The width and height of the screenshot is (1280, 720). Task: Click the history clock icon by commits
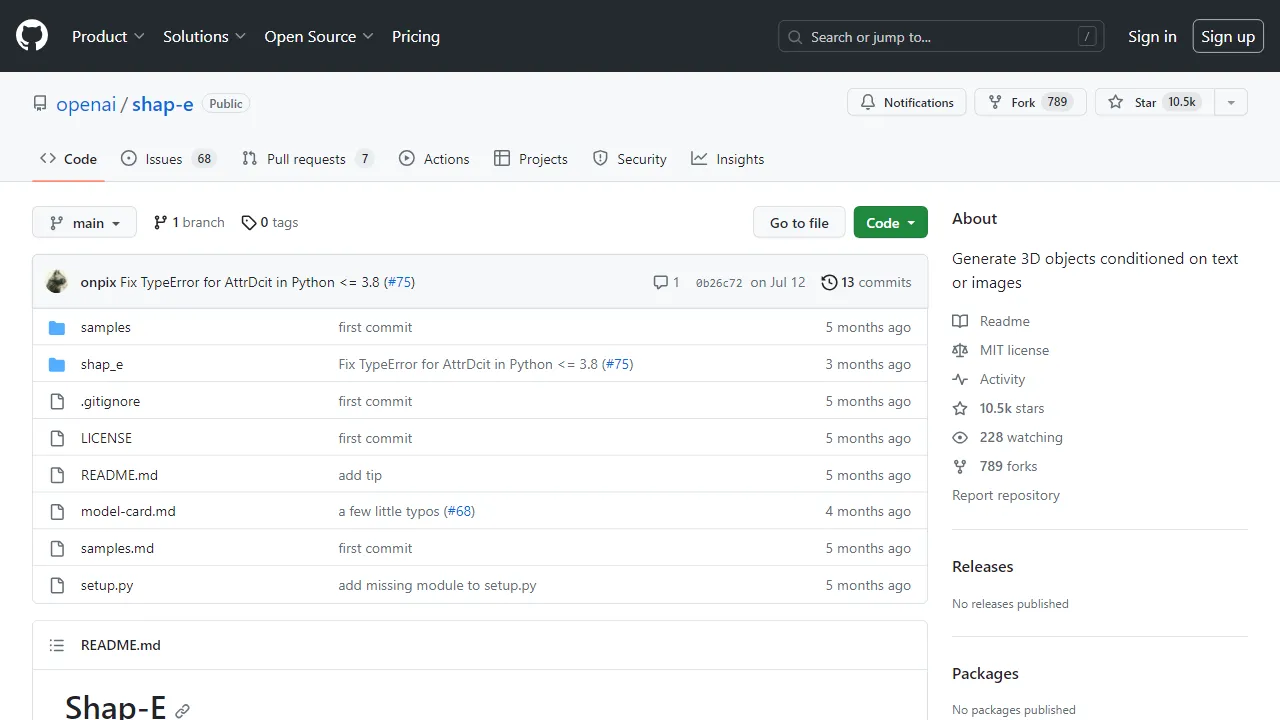click(829, 282)
